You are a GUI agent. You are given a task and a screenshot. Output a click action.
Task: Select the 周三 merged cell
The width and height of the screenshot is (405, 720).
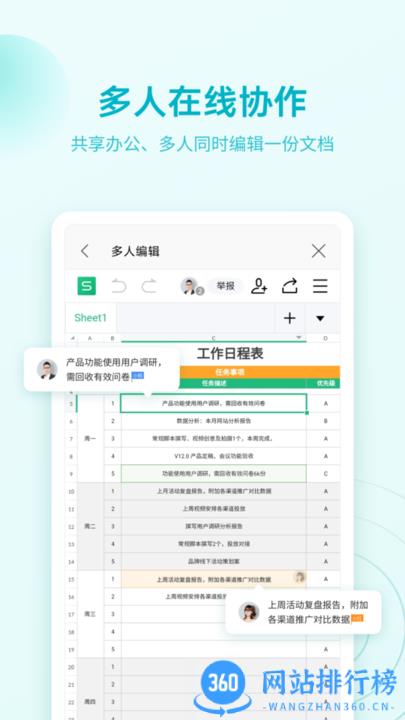(90, 614)
